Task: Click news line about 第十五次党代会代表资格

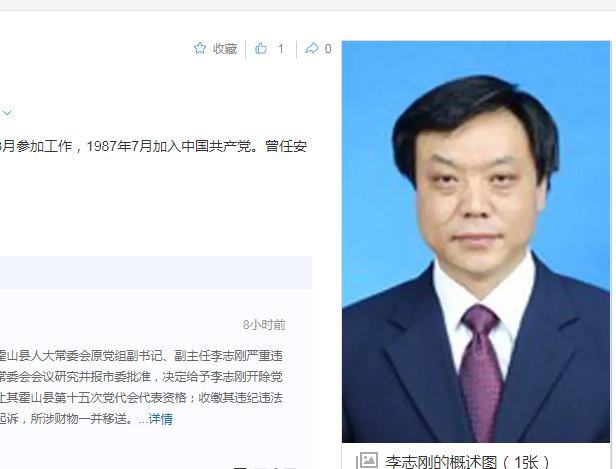Action: (141, 398)
